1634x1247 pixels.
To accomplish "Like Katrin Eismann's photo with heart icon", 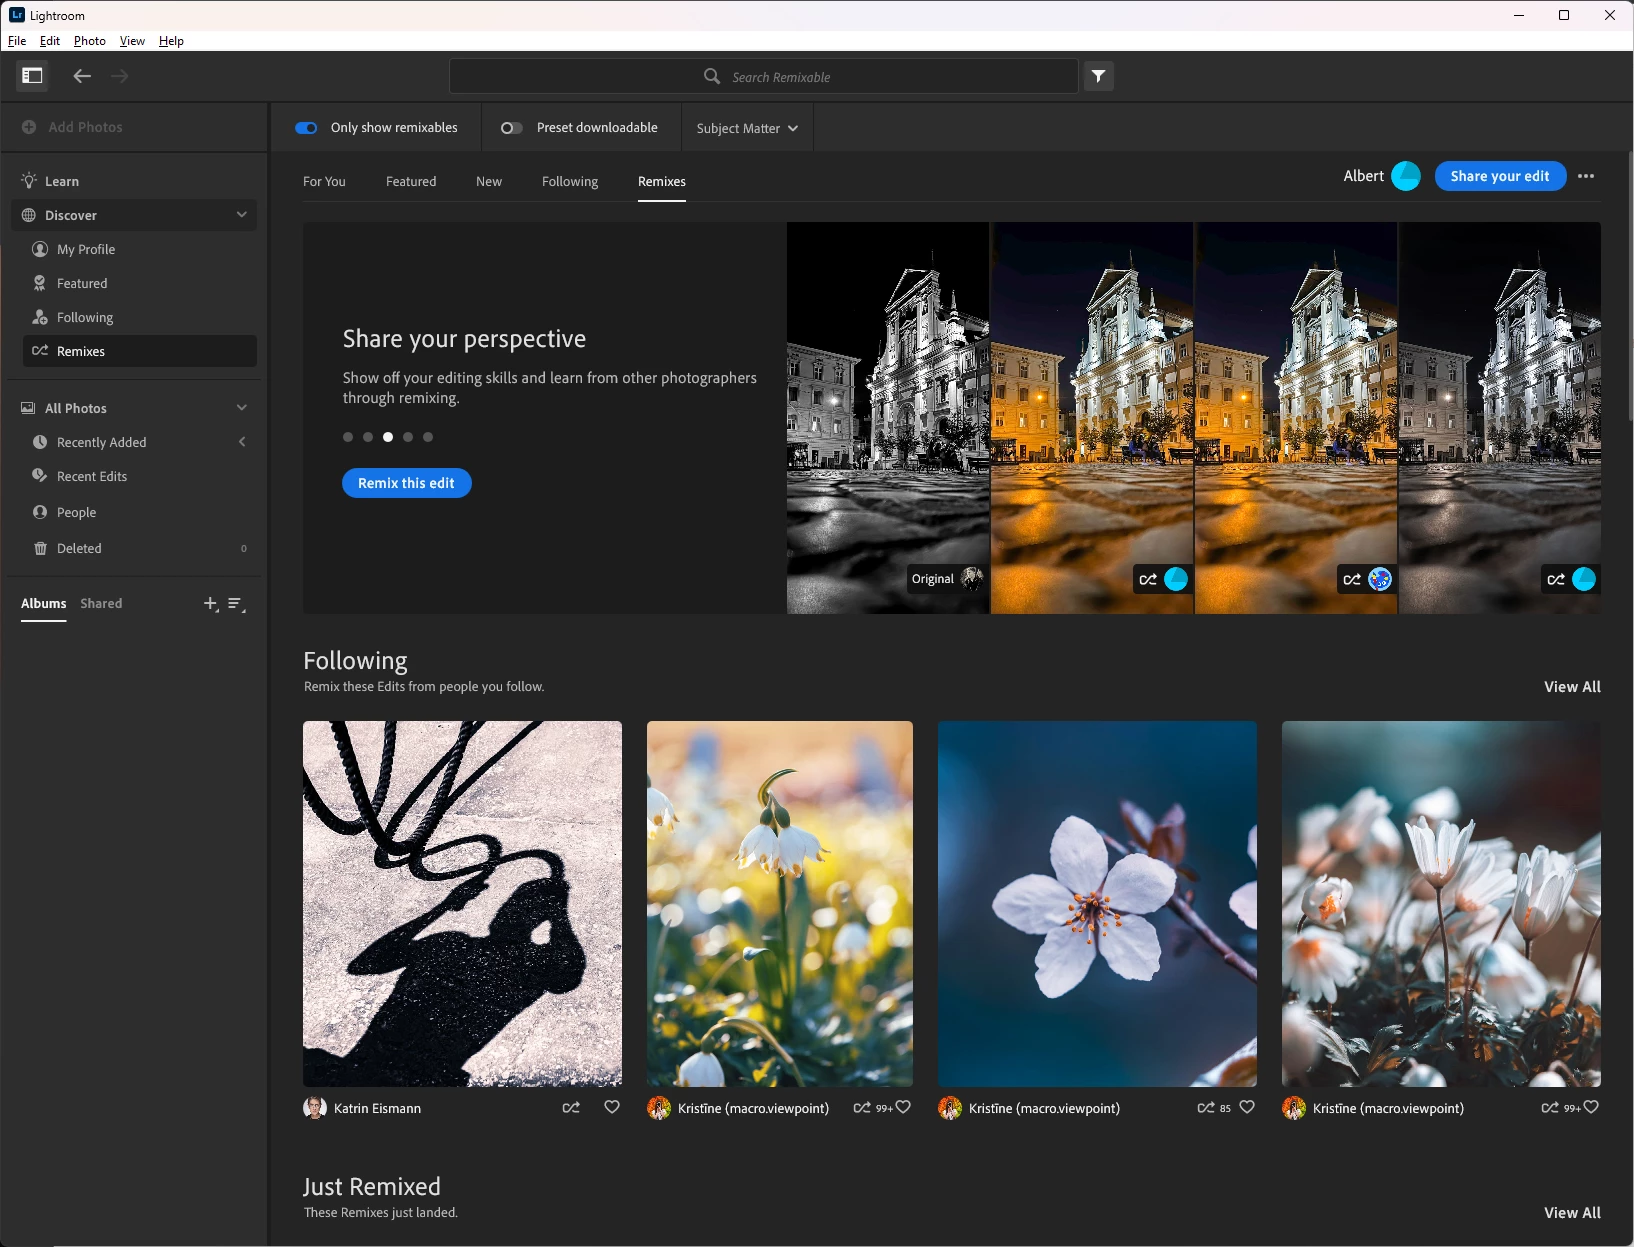I will pos(612,1107).
